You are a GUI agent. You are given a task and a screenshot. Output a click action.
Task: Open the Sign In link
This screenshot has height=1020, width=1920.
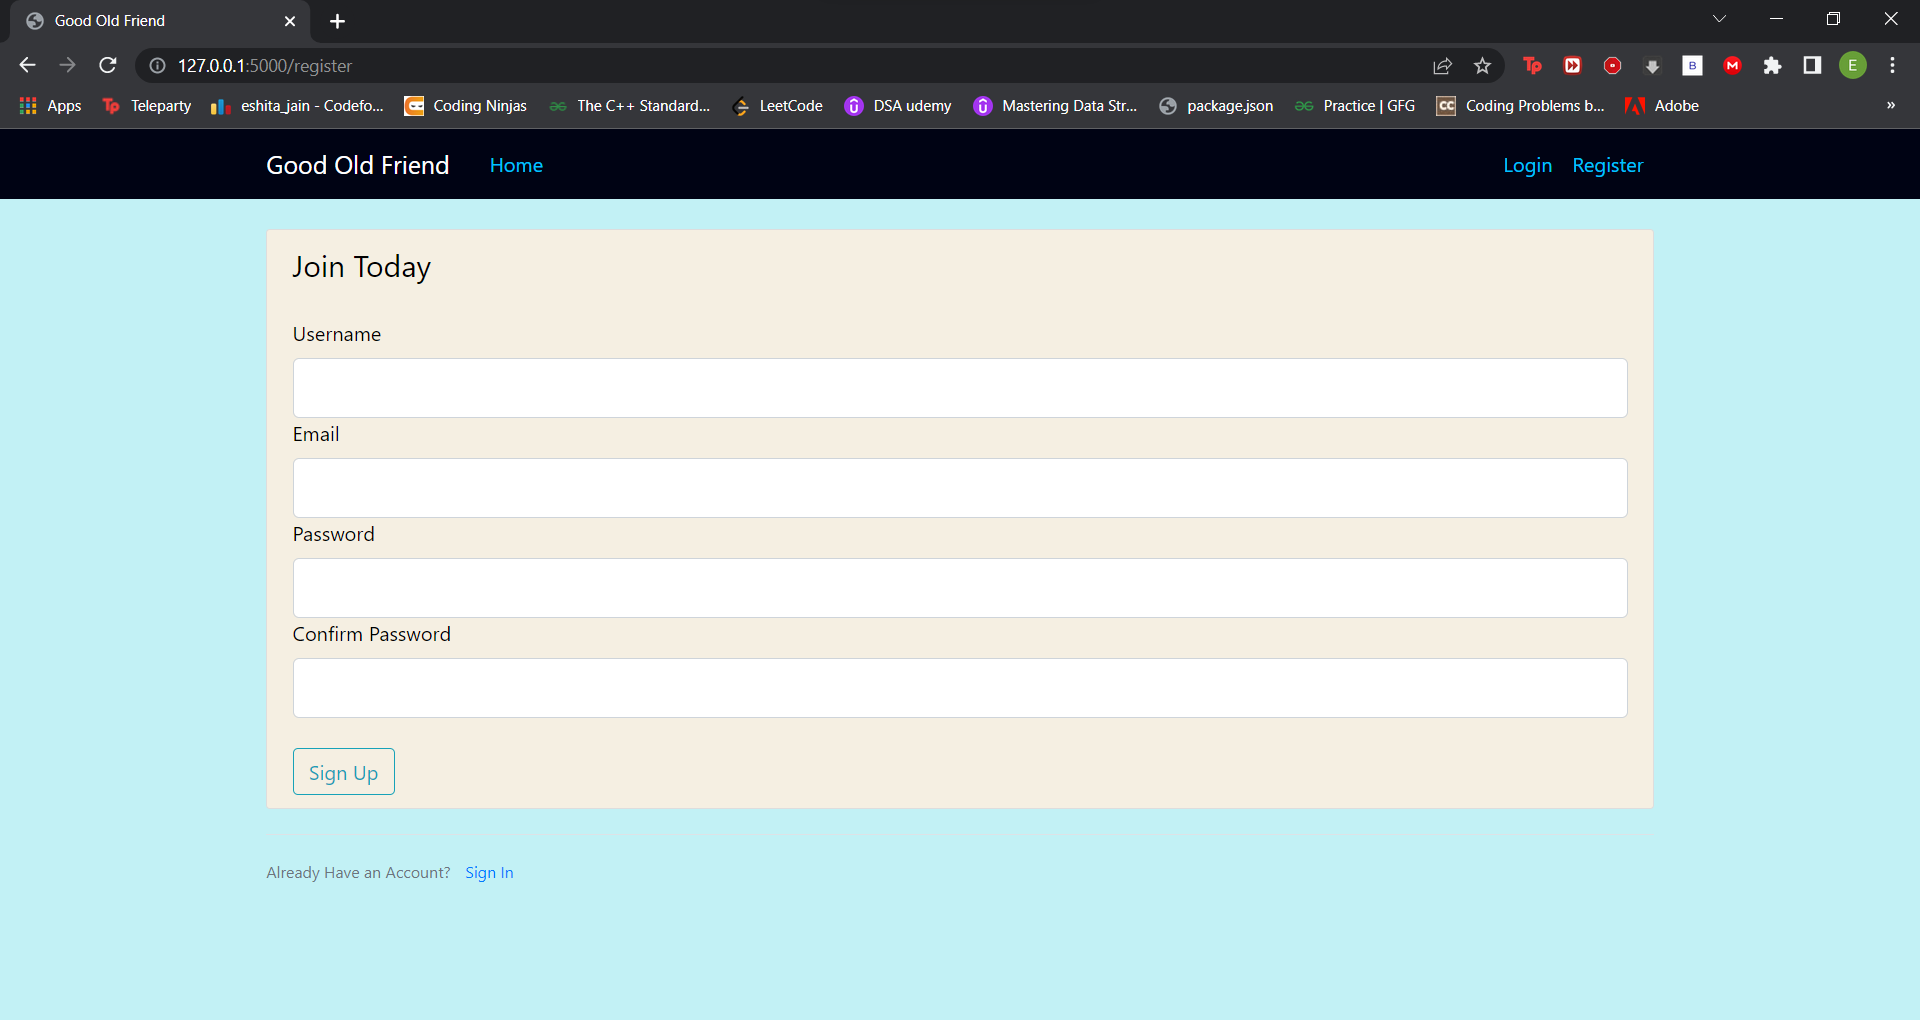tap(489, 872)
